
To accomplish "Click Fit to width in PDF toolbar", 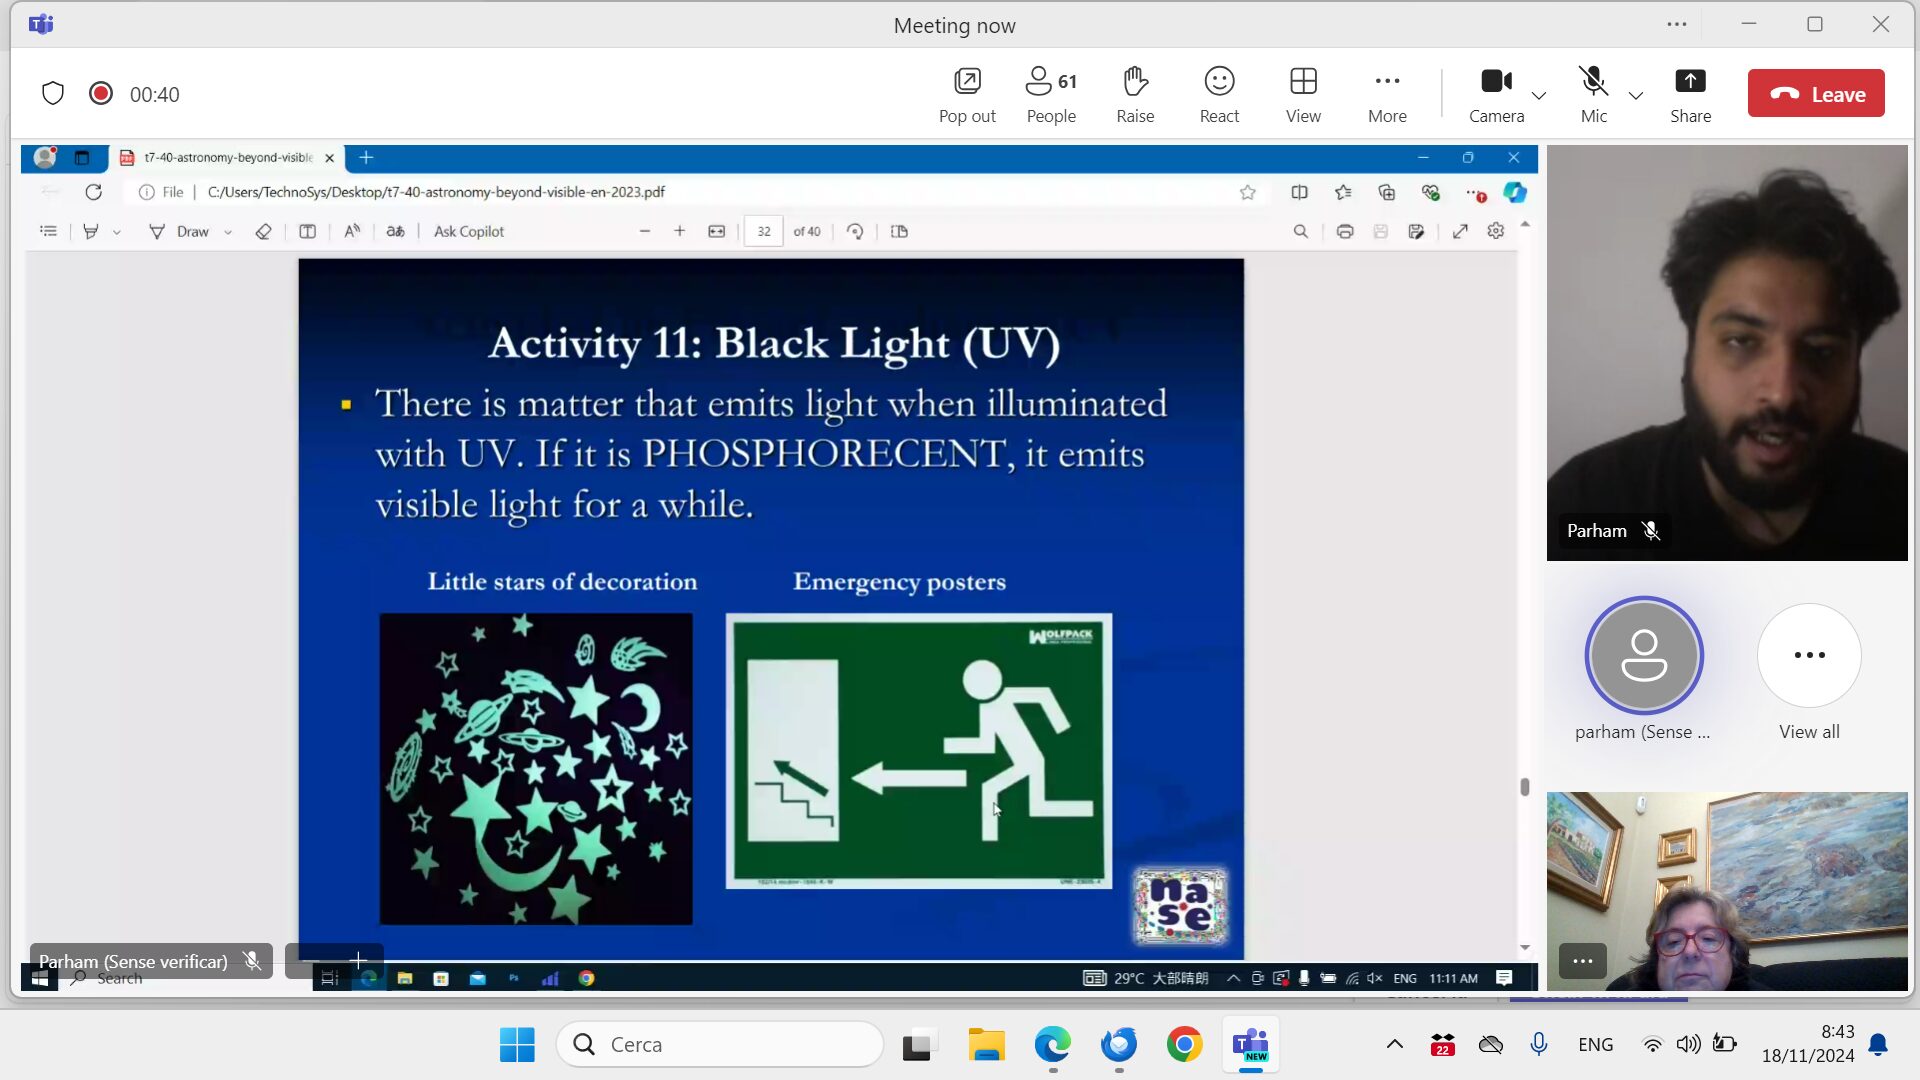I will (716, 231).
